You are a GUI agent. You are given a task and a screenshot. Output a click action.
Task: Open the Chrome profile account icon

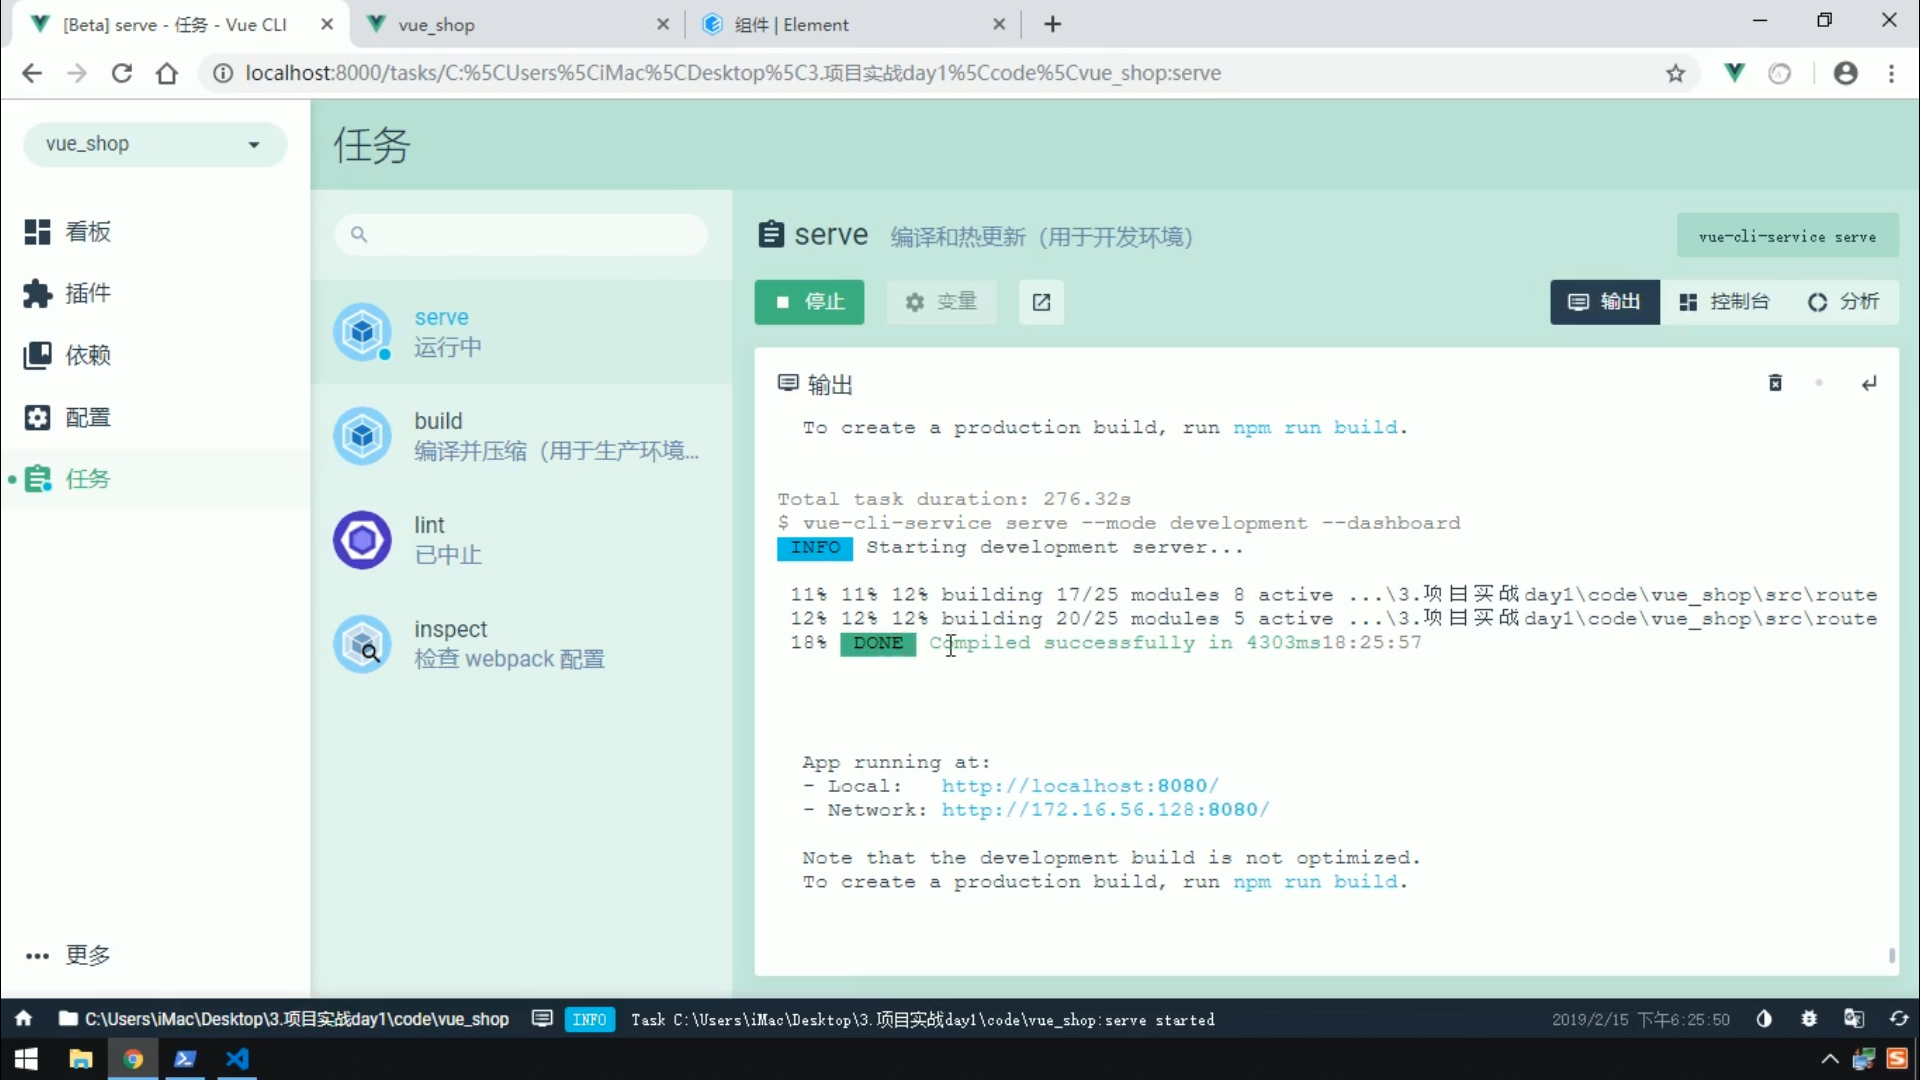tap(1846, 73)
